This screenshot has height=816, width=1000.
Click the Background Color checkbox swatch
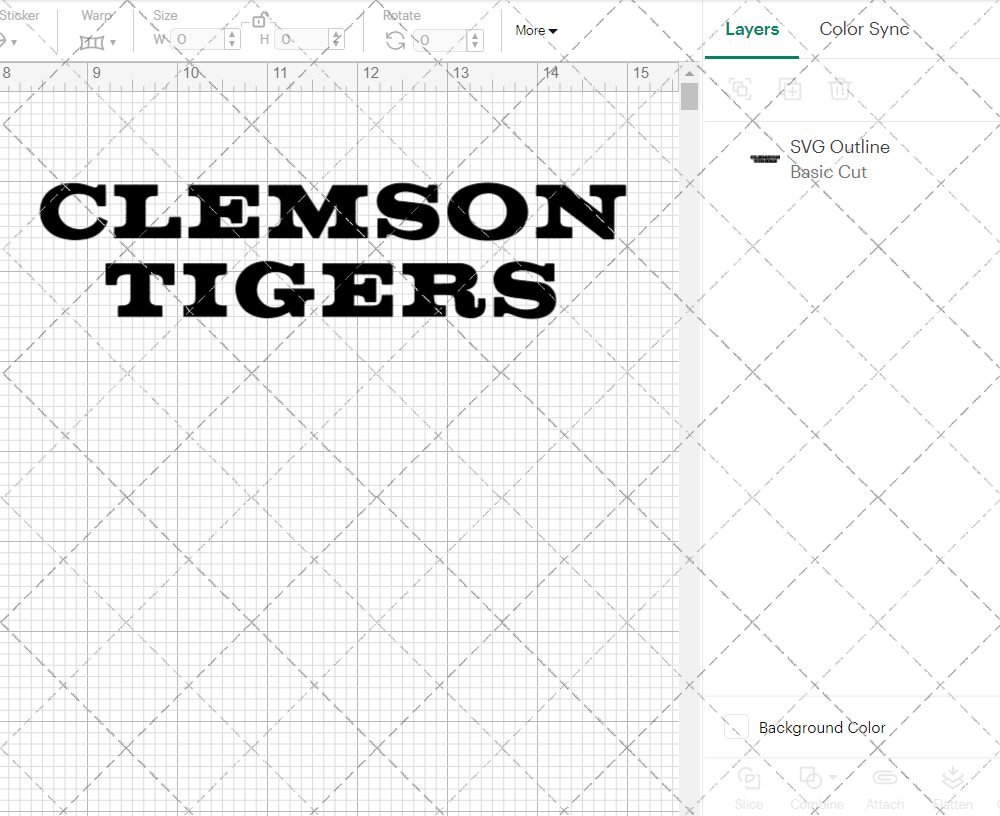pos(735,728)
